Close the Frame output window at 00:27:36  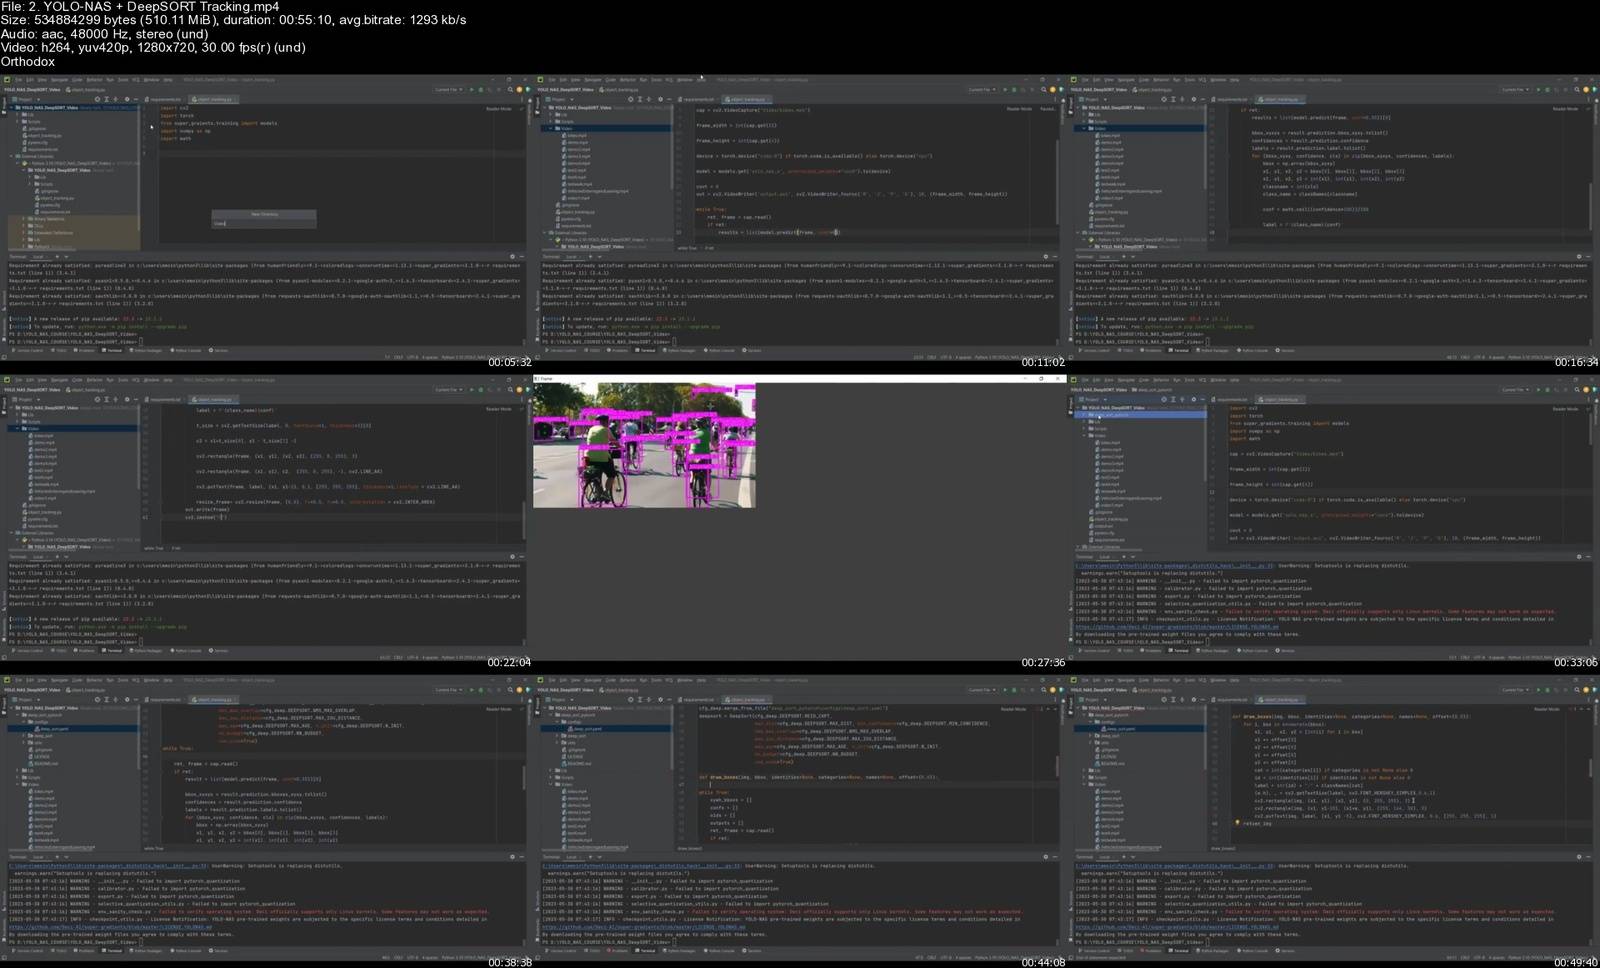tap(1058, 379)
